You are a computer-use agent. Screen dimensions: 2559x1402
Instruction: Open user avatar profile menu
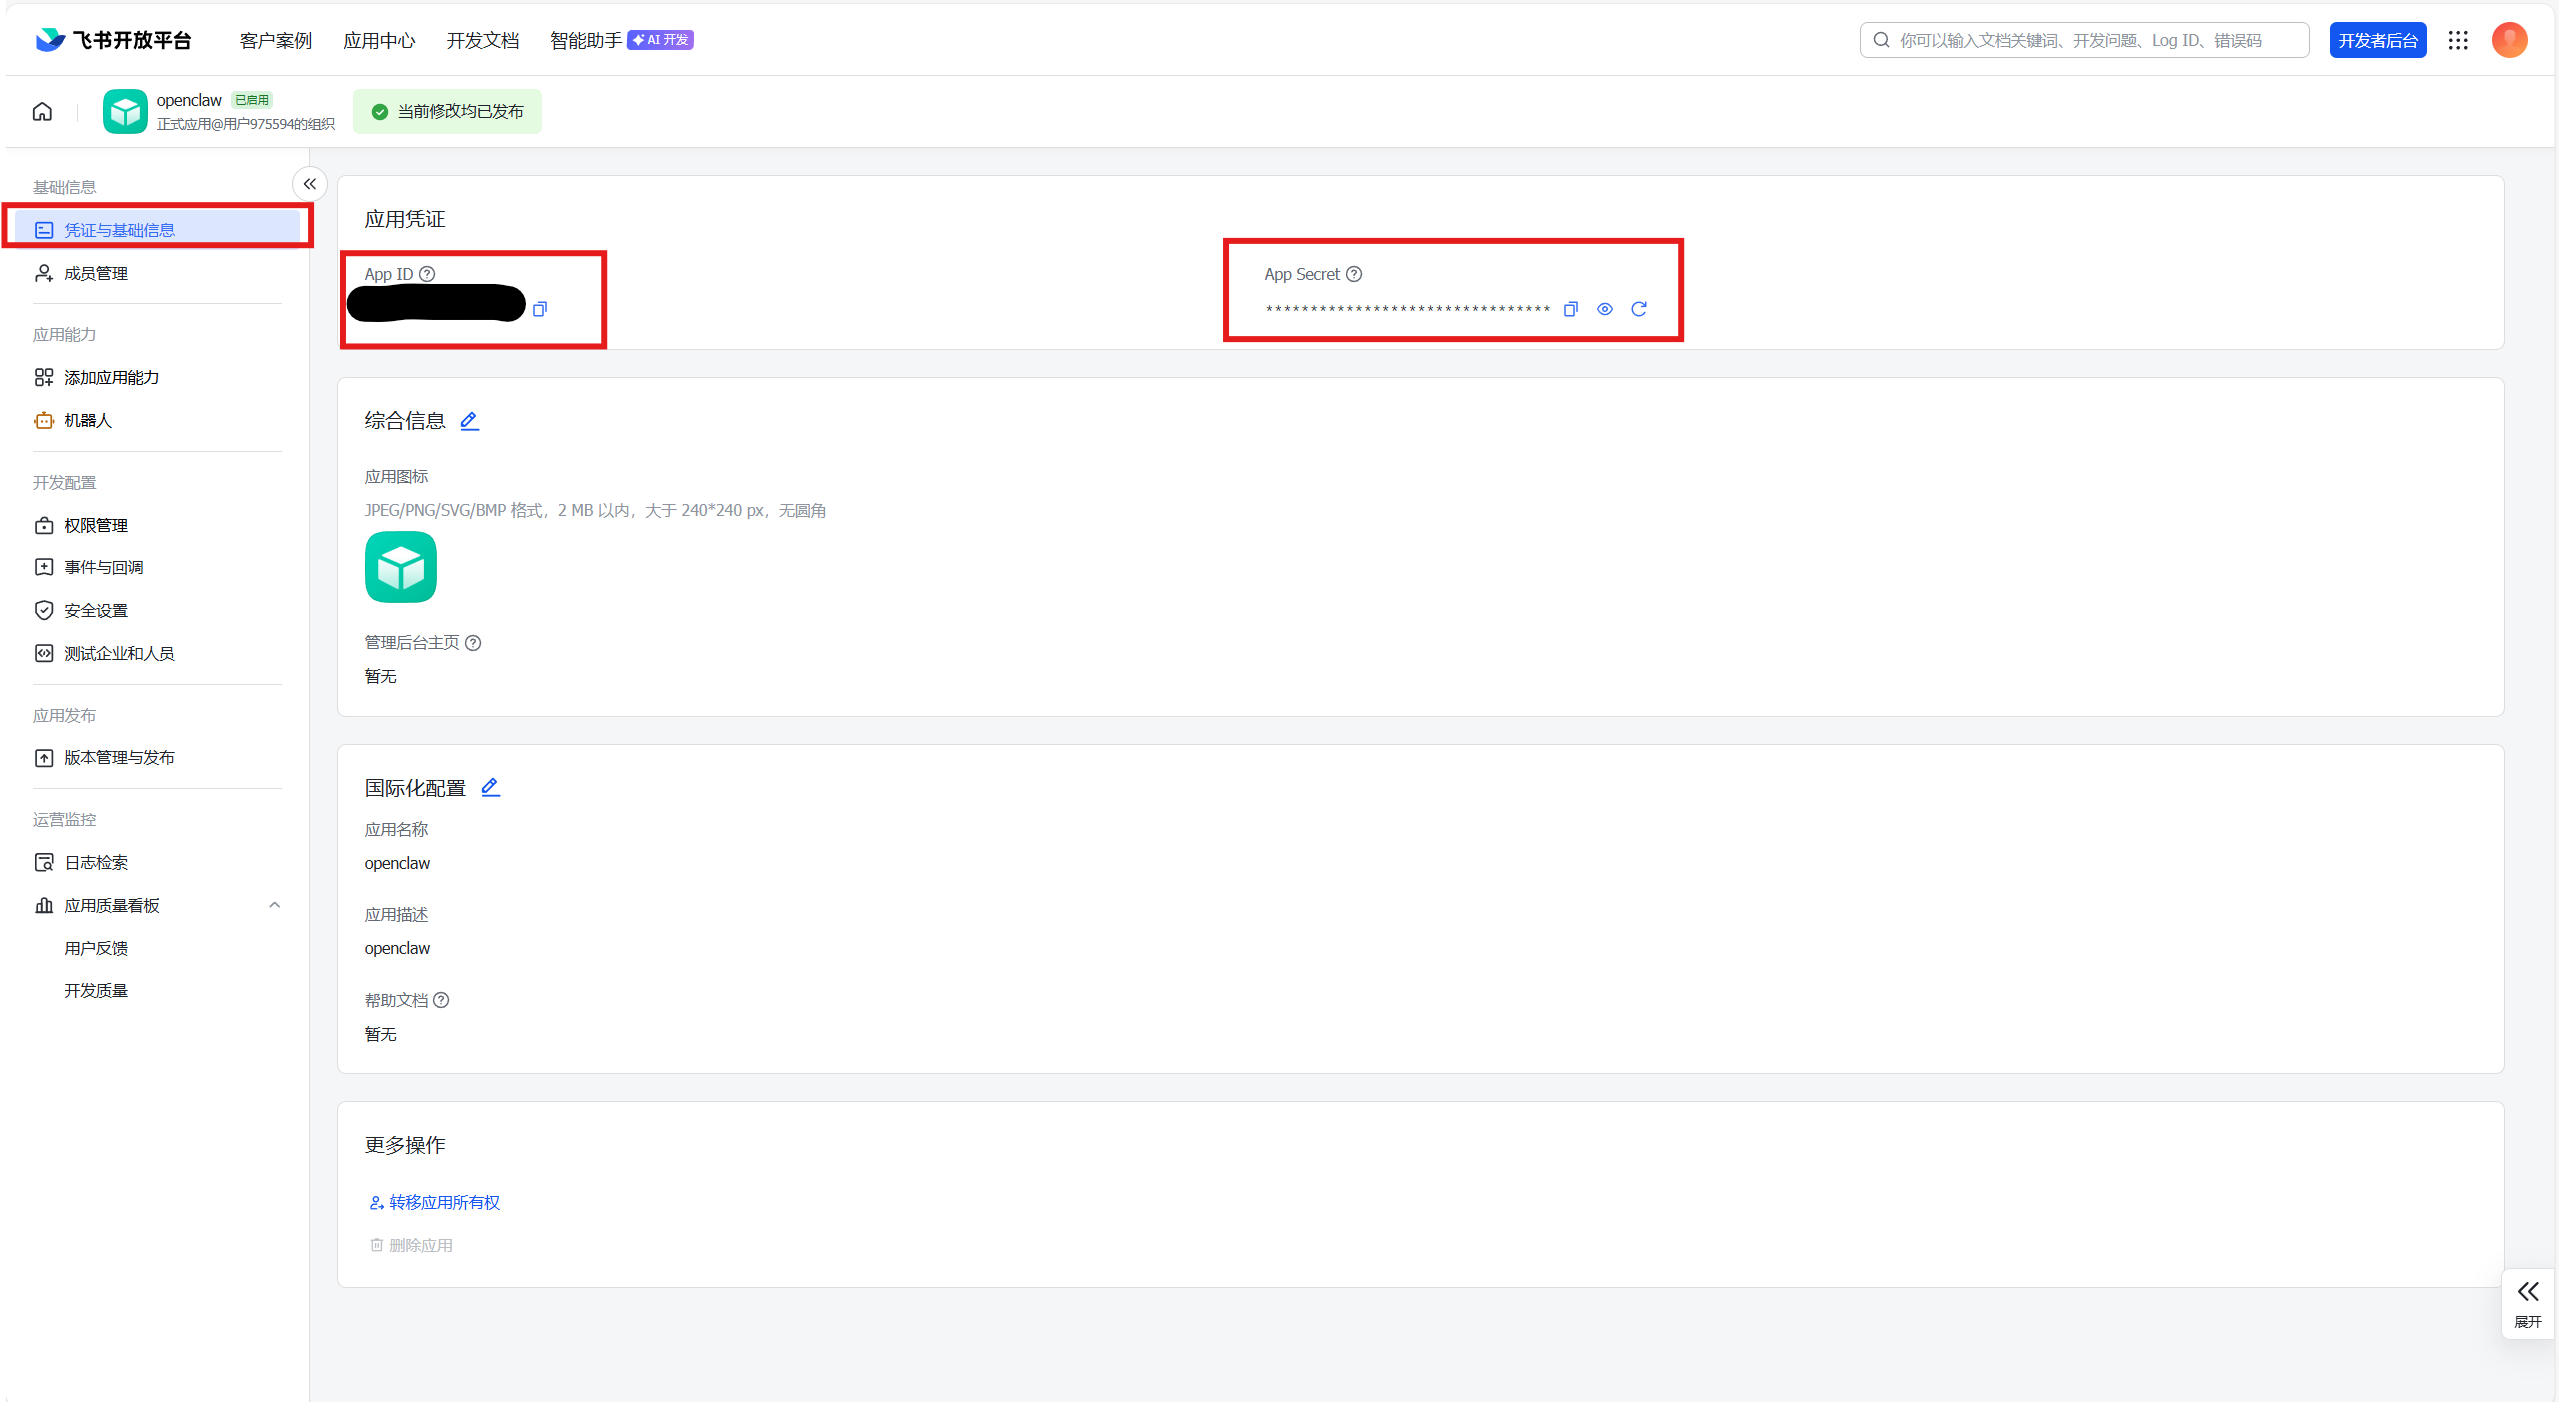pyautogui.click(x=2509, y=40)
